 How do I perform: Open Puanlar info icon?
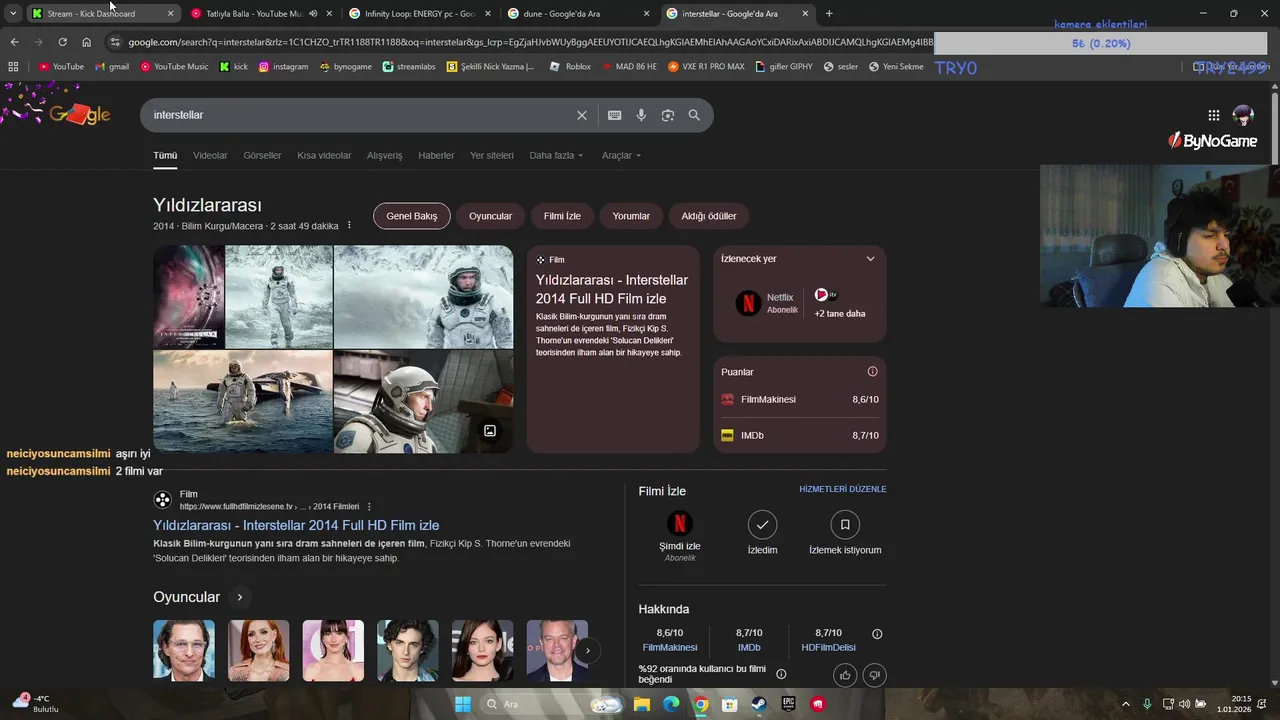click(x=872, y=372)
